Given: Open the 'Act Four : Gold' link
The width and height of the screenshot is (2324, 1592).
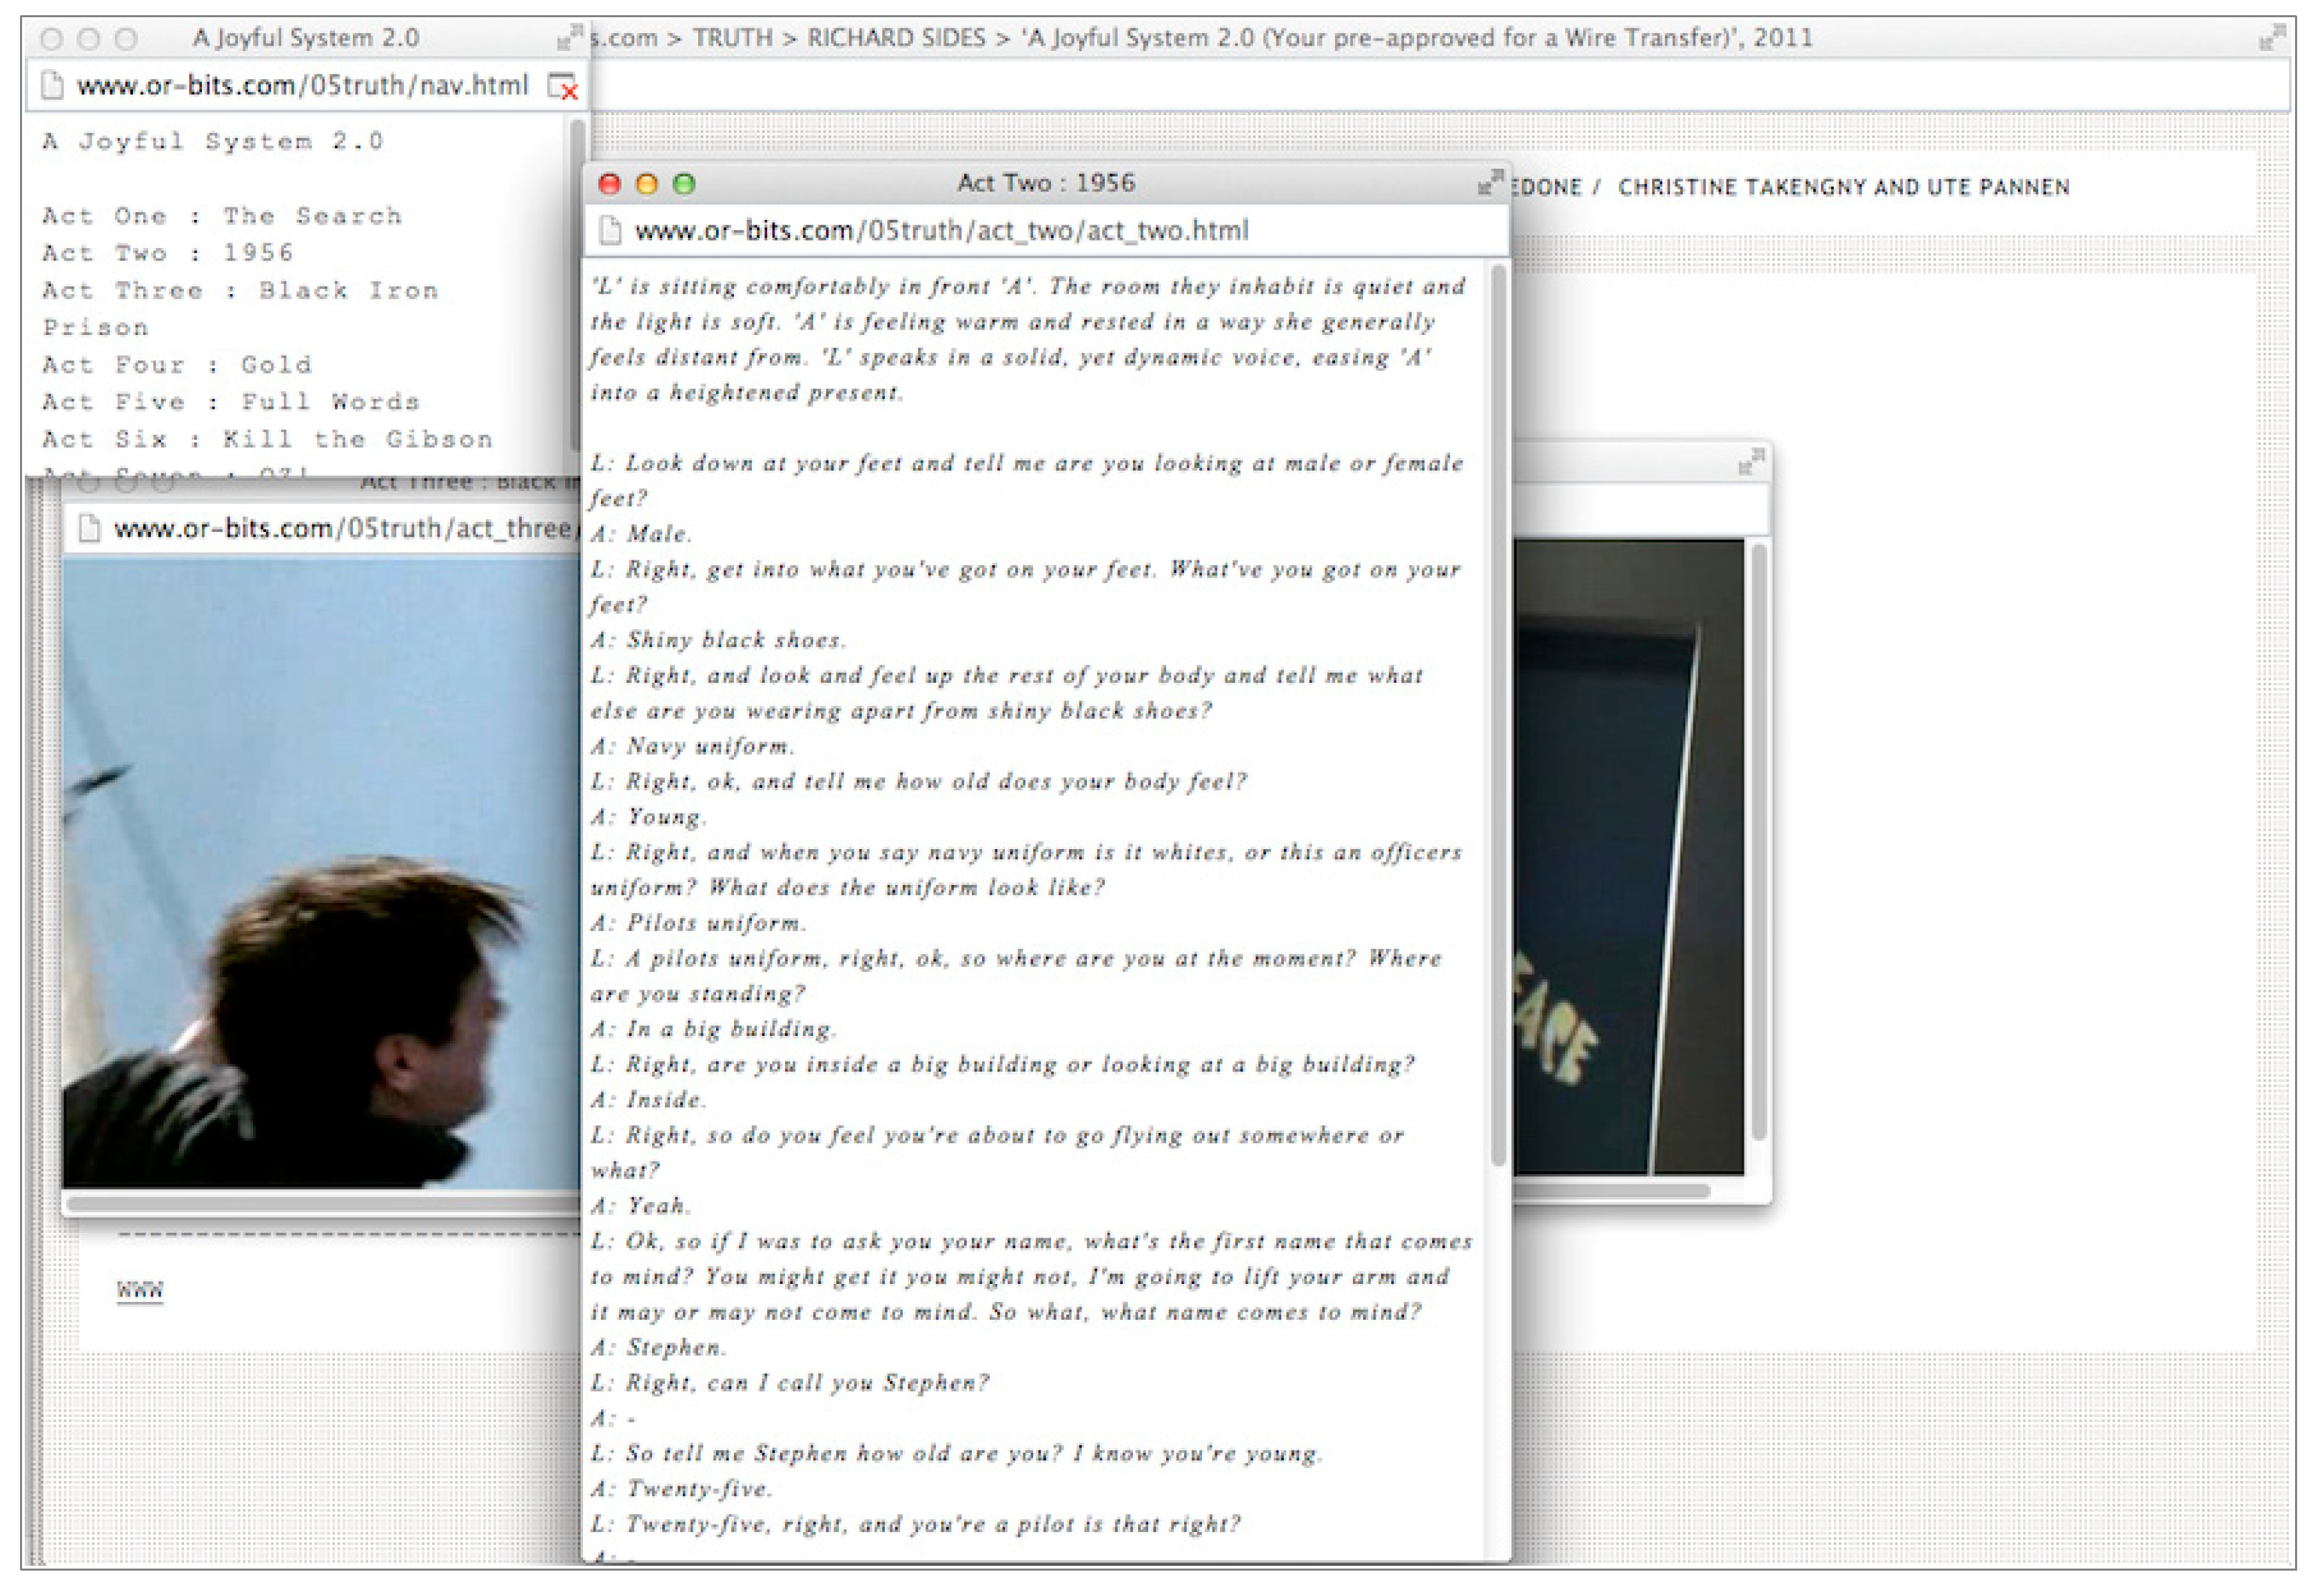Looking at the screenshot, I should [176, 365].
